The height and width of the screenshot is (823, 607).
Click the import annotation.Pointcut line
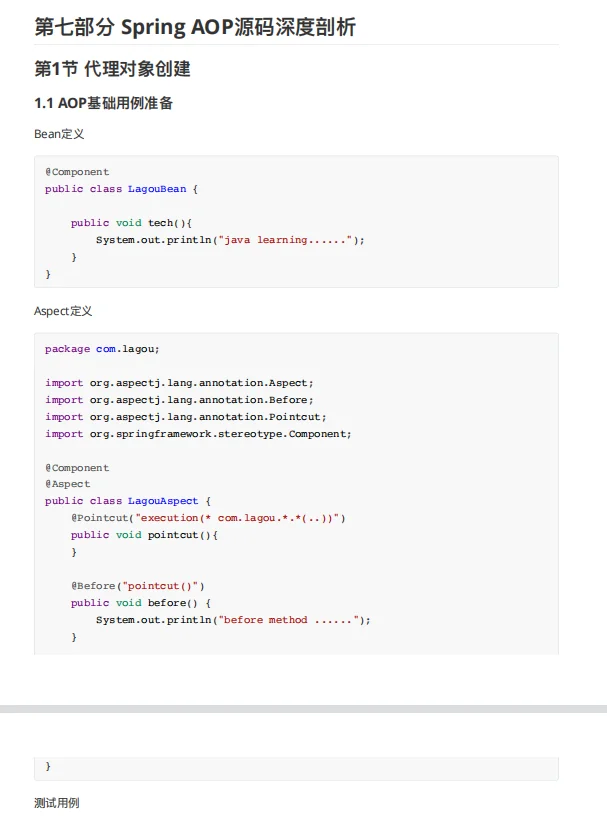click(186, 417)
